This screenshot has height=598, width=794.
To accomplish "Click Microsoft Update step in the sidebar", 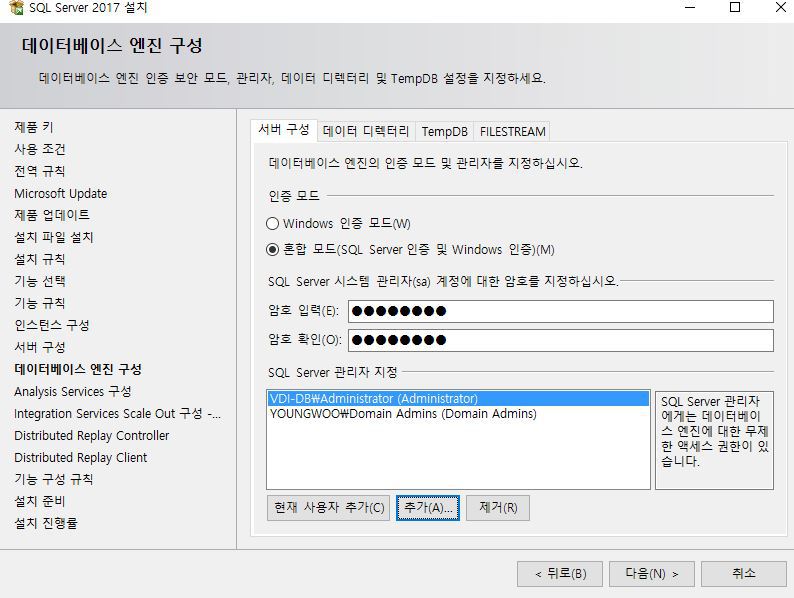I will tap(61, 193).
